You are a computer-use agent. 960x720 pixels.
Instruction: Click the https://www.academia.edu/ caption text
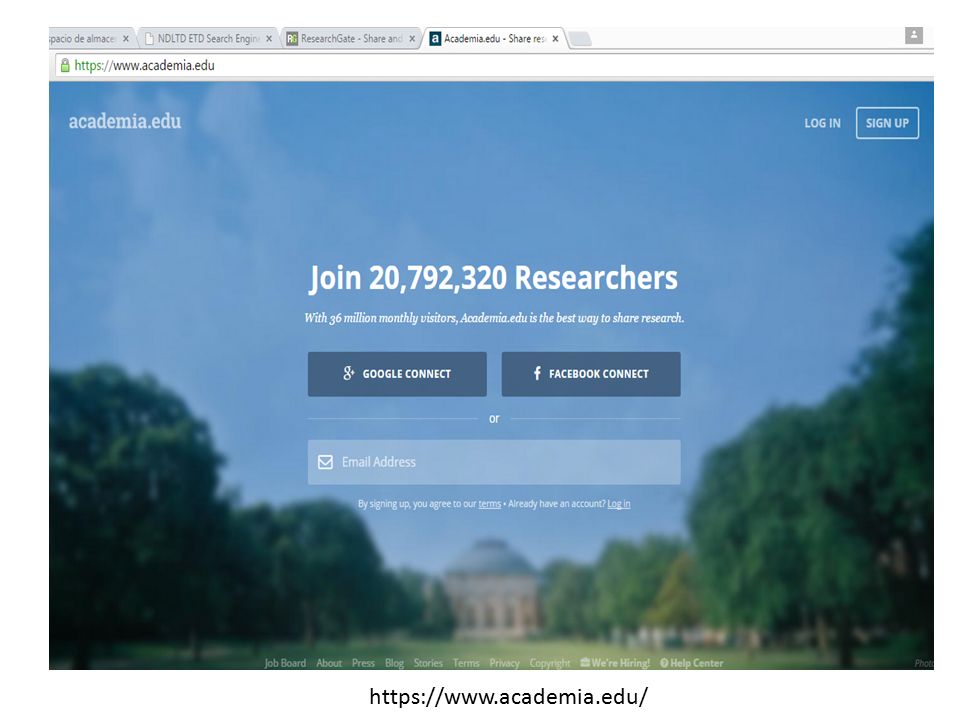coord(508,697)
